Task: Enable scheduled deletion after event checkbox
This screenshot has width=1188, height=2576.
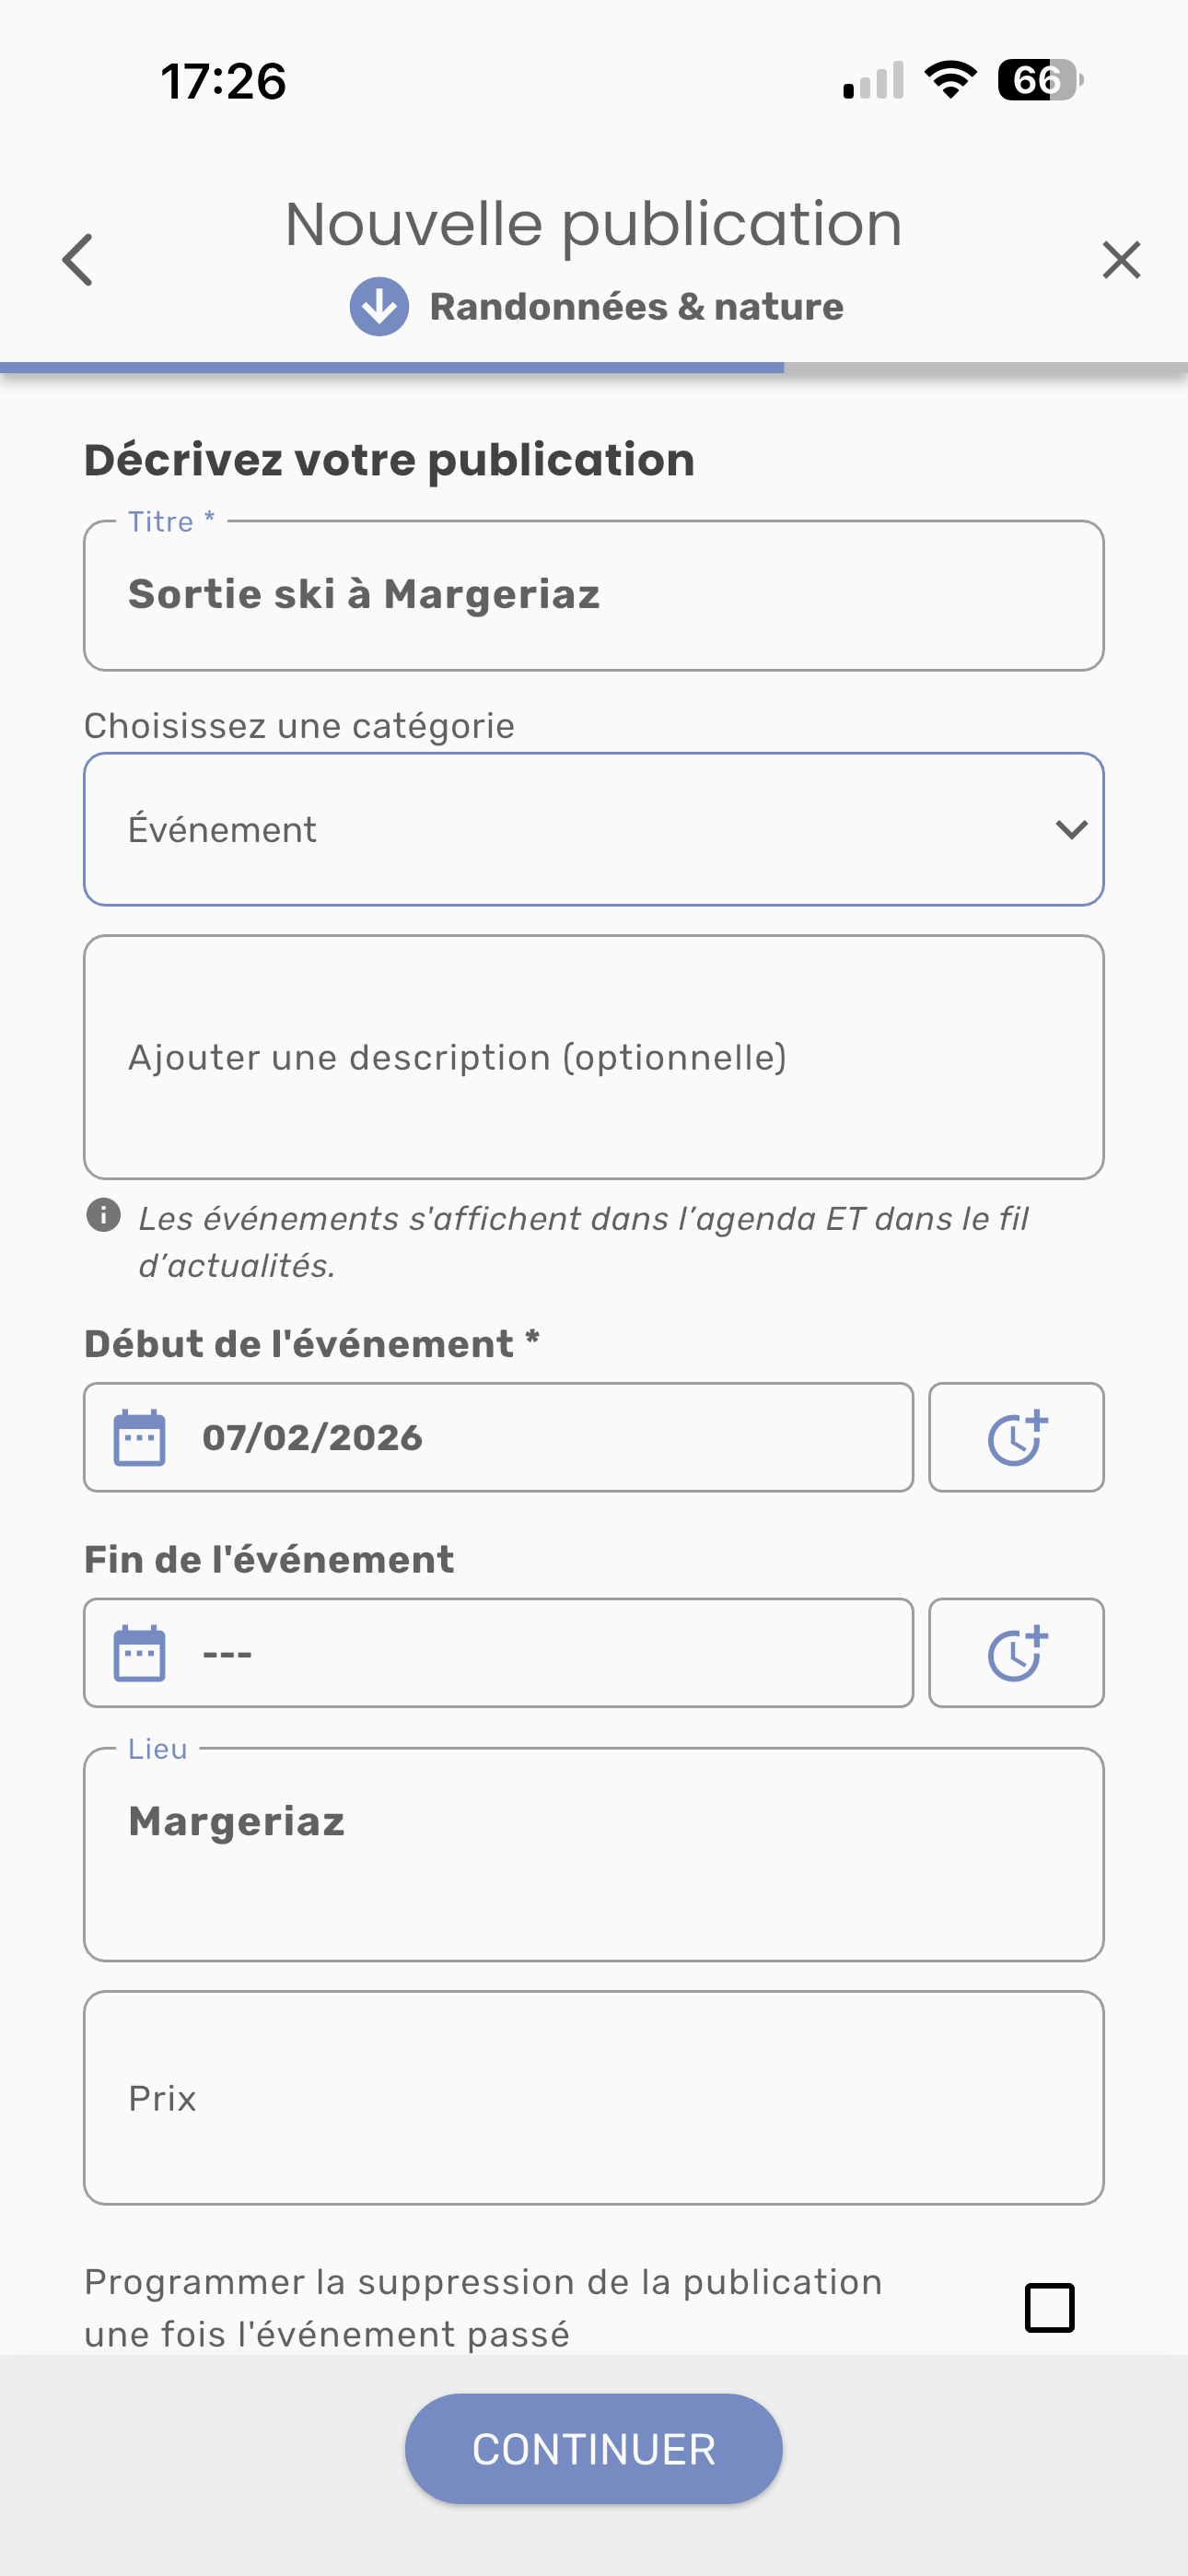Action: point(1049,2307)
